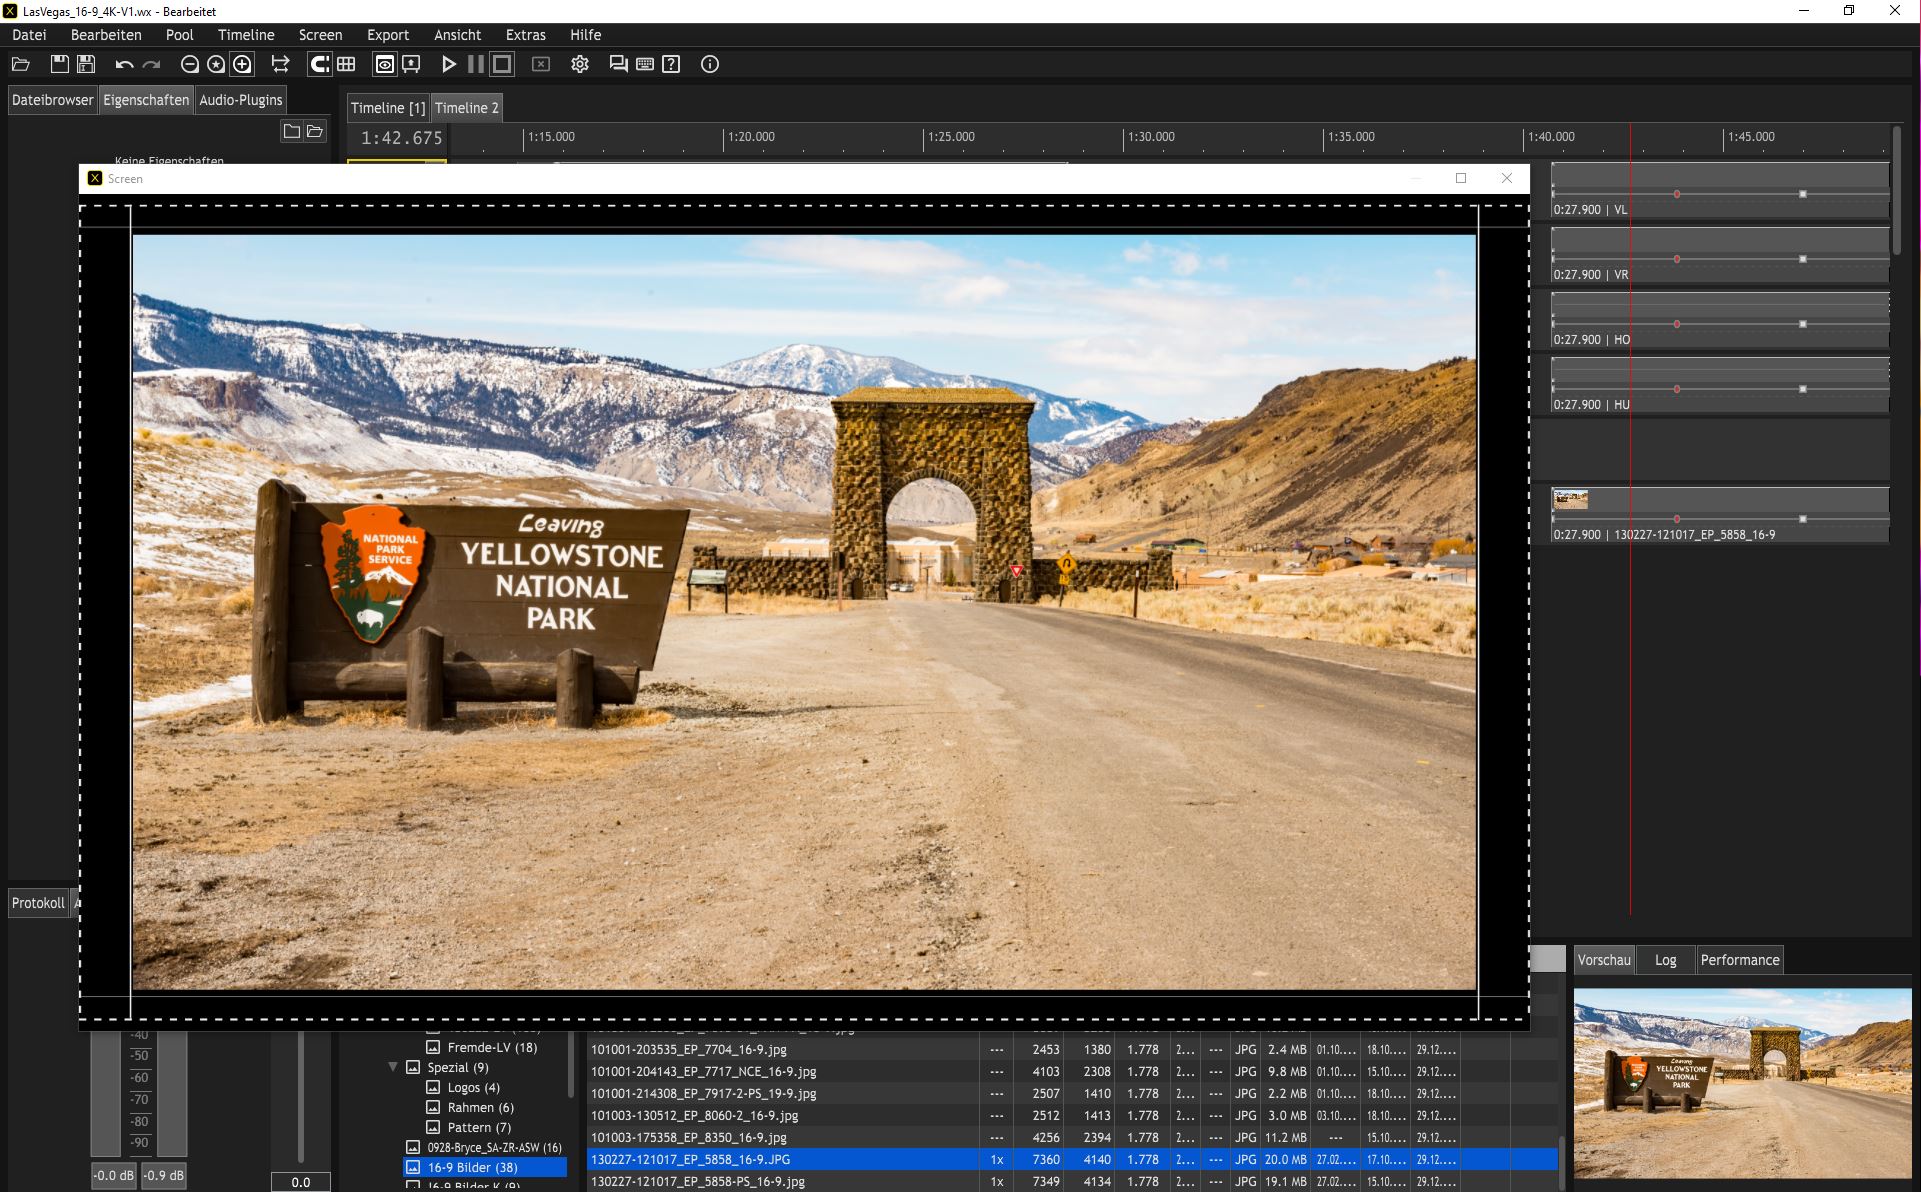1921x1192 pixels.
Task: Click the swap arrows toolbar icon
Action: (x=281, y=64)
